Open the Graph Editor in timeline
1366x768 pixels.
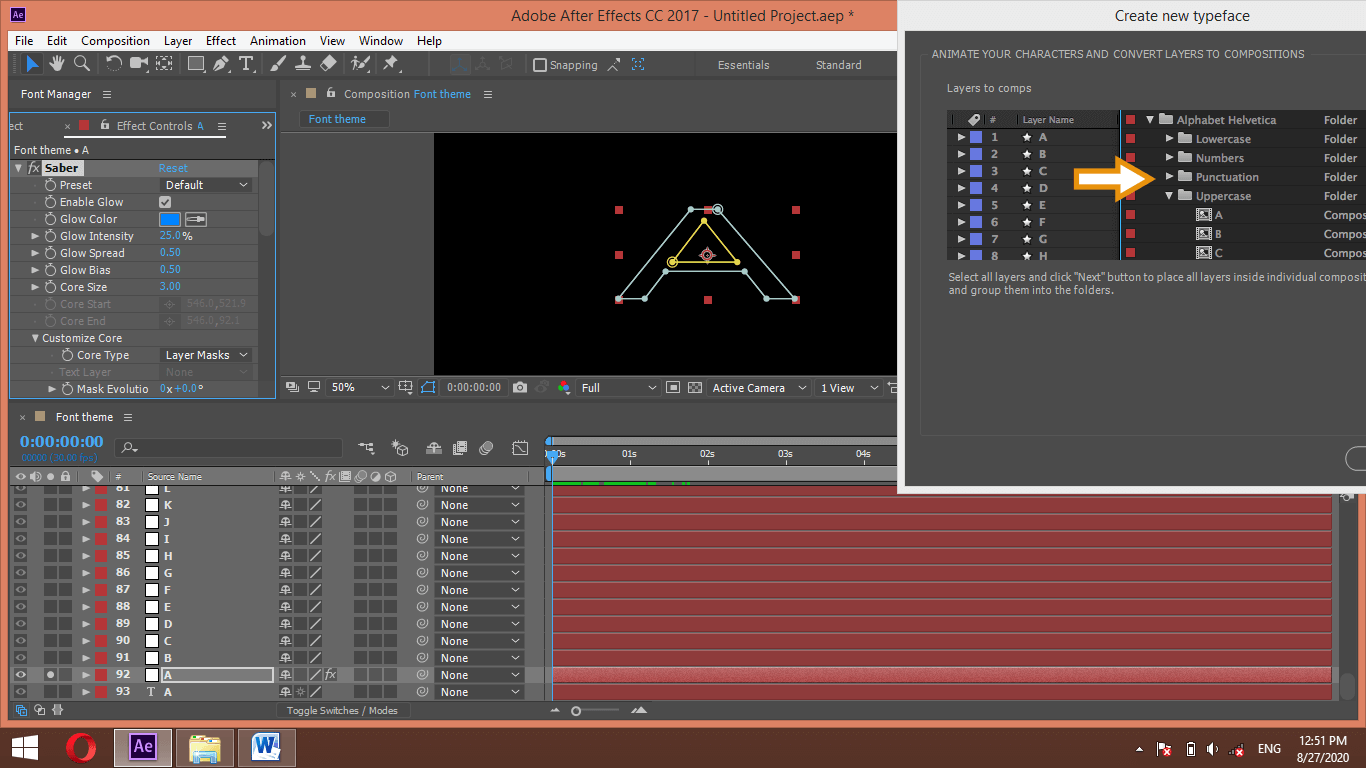(x=520, y=448)
